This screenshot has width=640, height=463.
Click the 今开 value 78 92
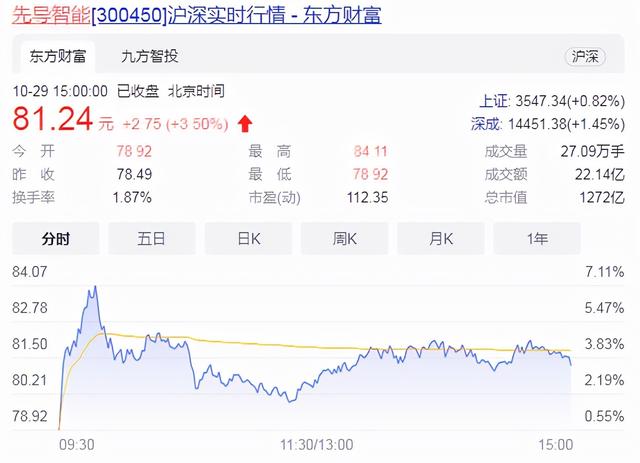point(134,151)
